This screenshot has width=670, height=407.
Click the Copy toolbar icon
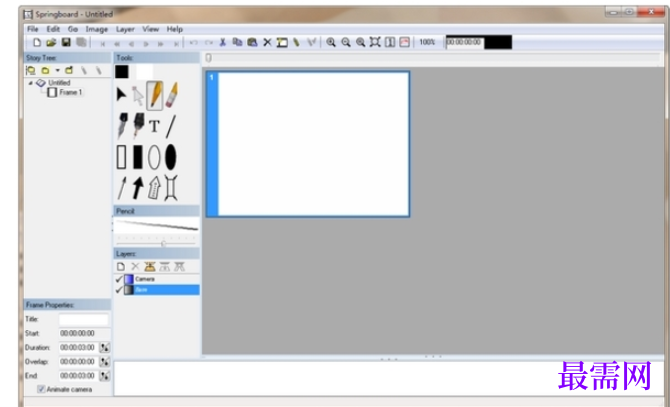[x=237, y=42]
